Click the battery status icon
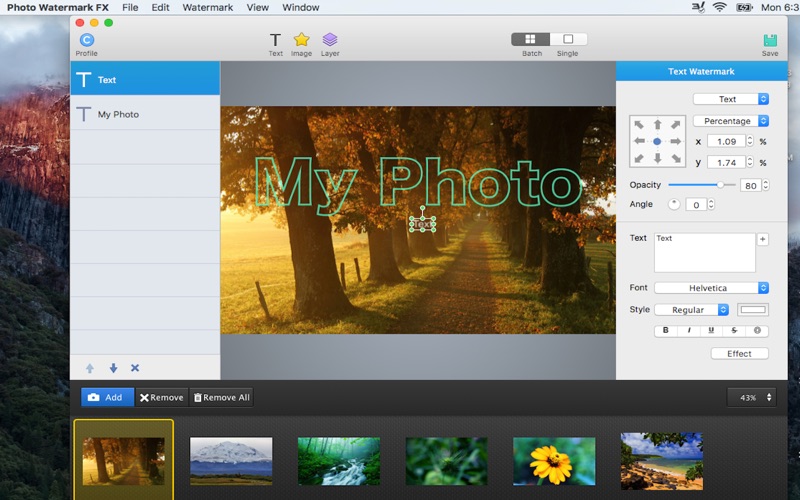 click(744, 7)
